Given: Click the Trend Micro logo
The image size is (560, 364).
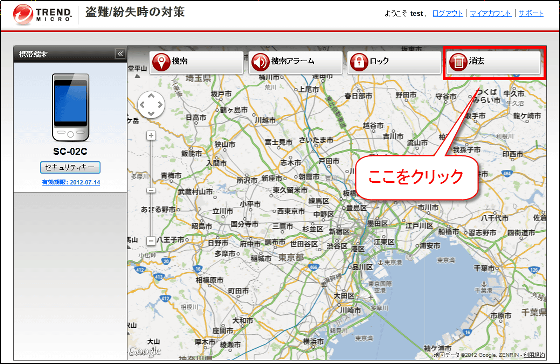Looking at the screenshot, I should pyautogui.click(x=42, y=14).
